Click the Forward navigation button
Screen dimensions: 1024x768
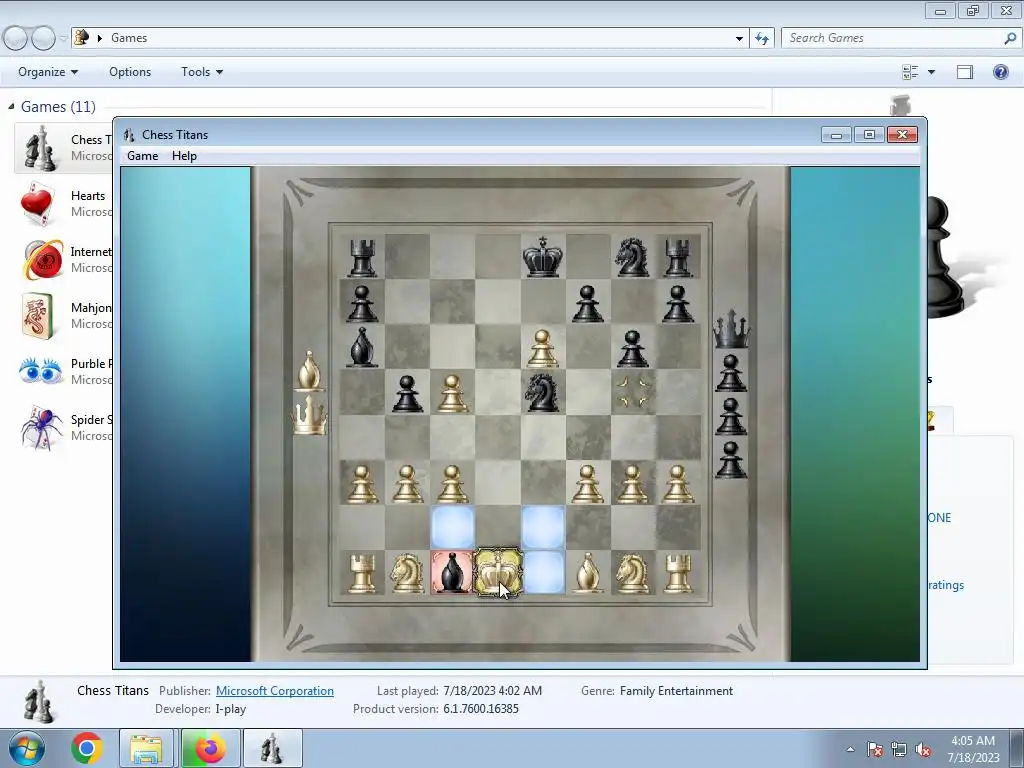43,38
